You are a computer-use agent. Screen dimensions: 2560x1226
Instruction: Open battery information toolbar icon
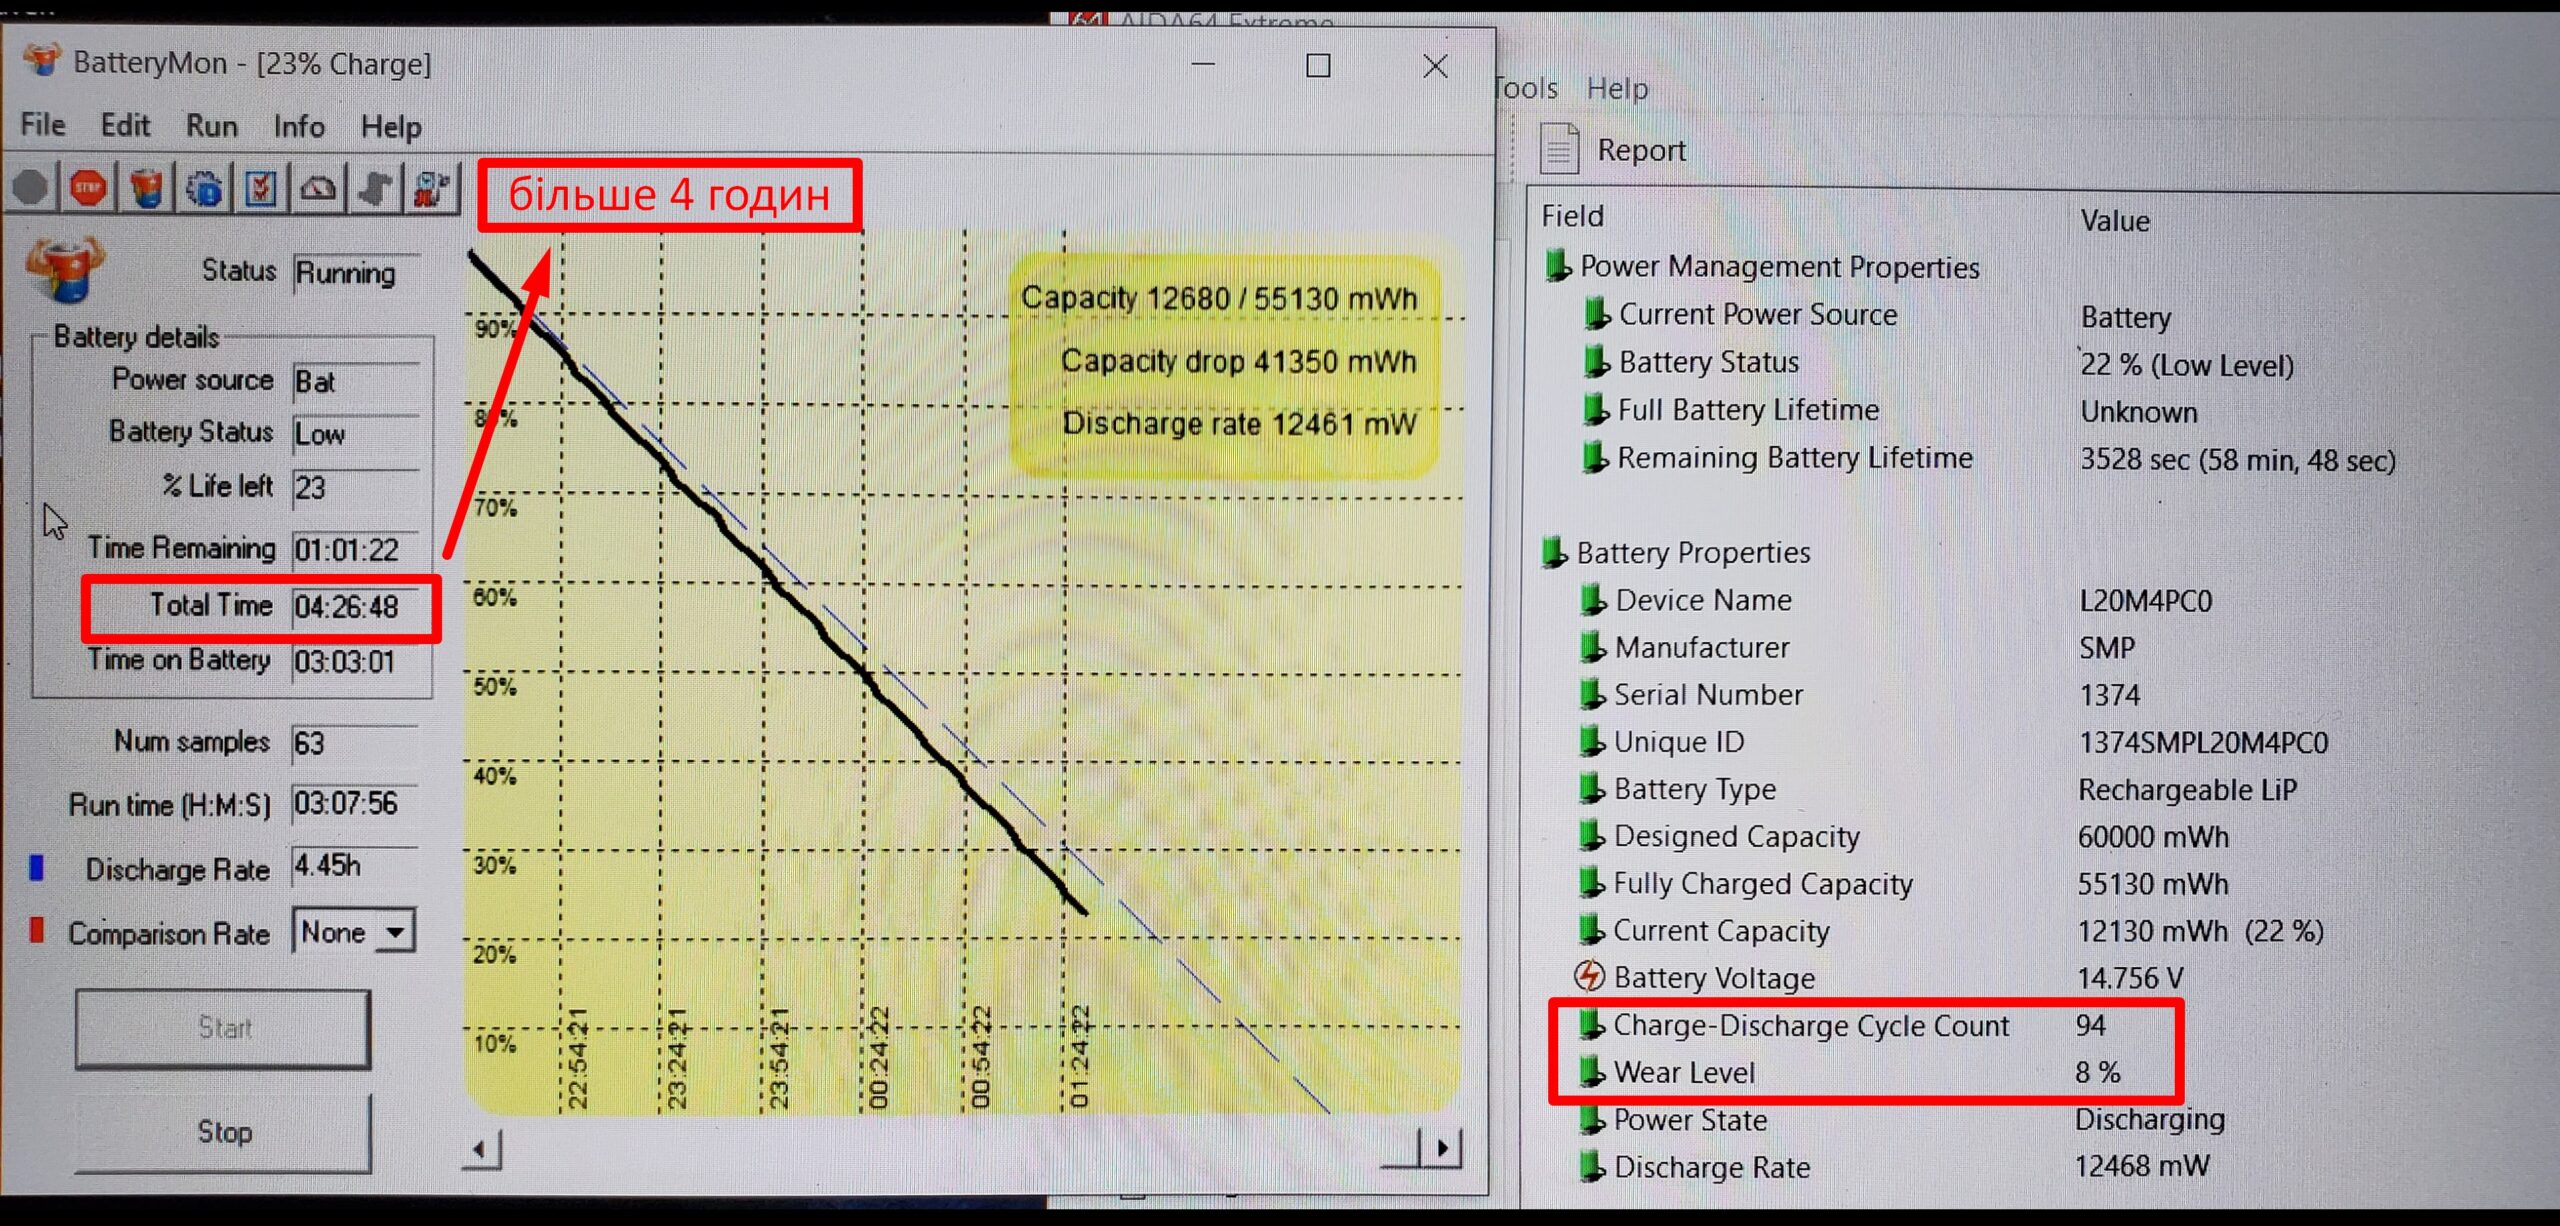coord(146,188)
